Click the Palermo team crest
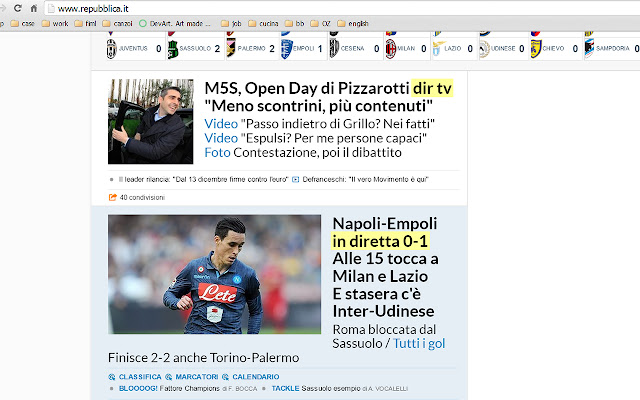 [231, 48]
